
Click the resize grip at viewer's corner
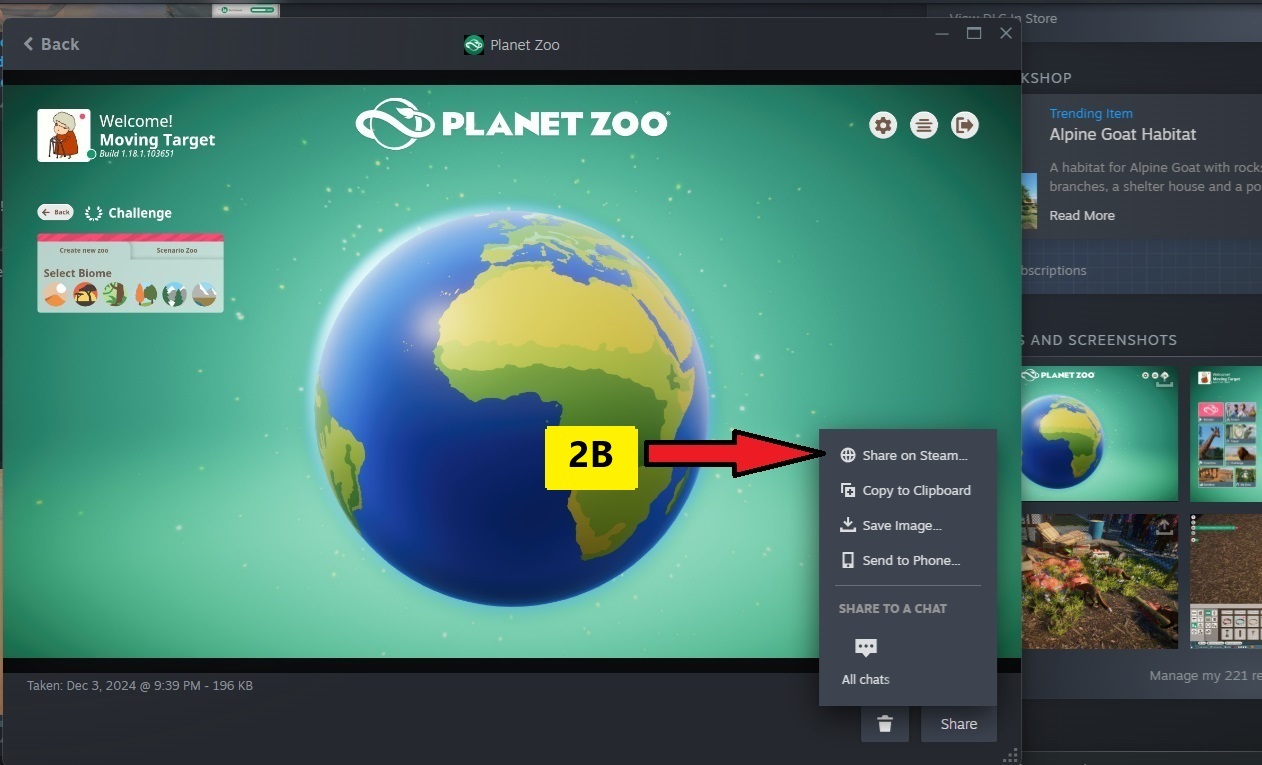[x=1010, y=755]
